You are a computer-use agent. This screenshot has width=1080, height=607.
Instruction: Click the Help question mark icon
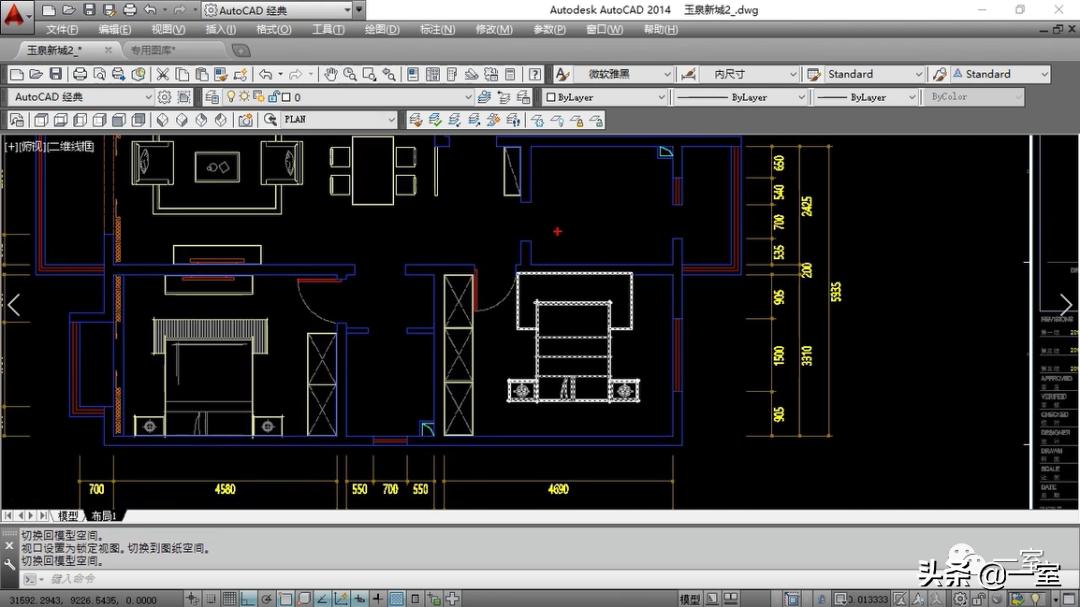535,74
